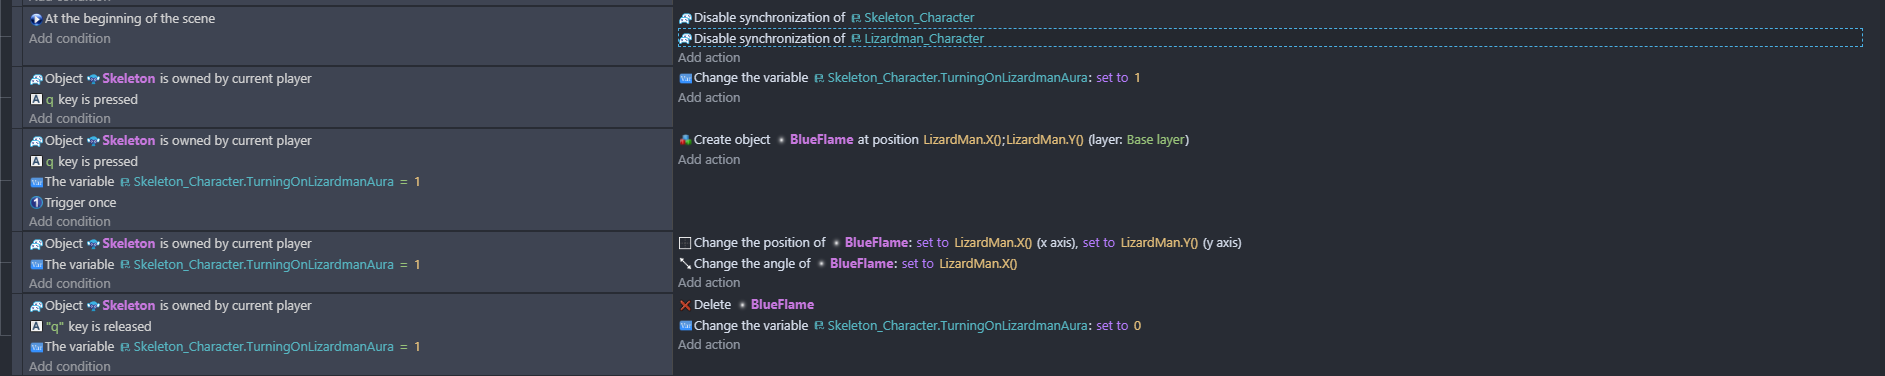Screen dimensions: 1885x376
Task: Select the Disable synchronization of Lizardman_Character action
Action: click(x=1270, y=38)
